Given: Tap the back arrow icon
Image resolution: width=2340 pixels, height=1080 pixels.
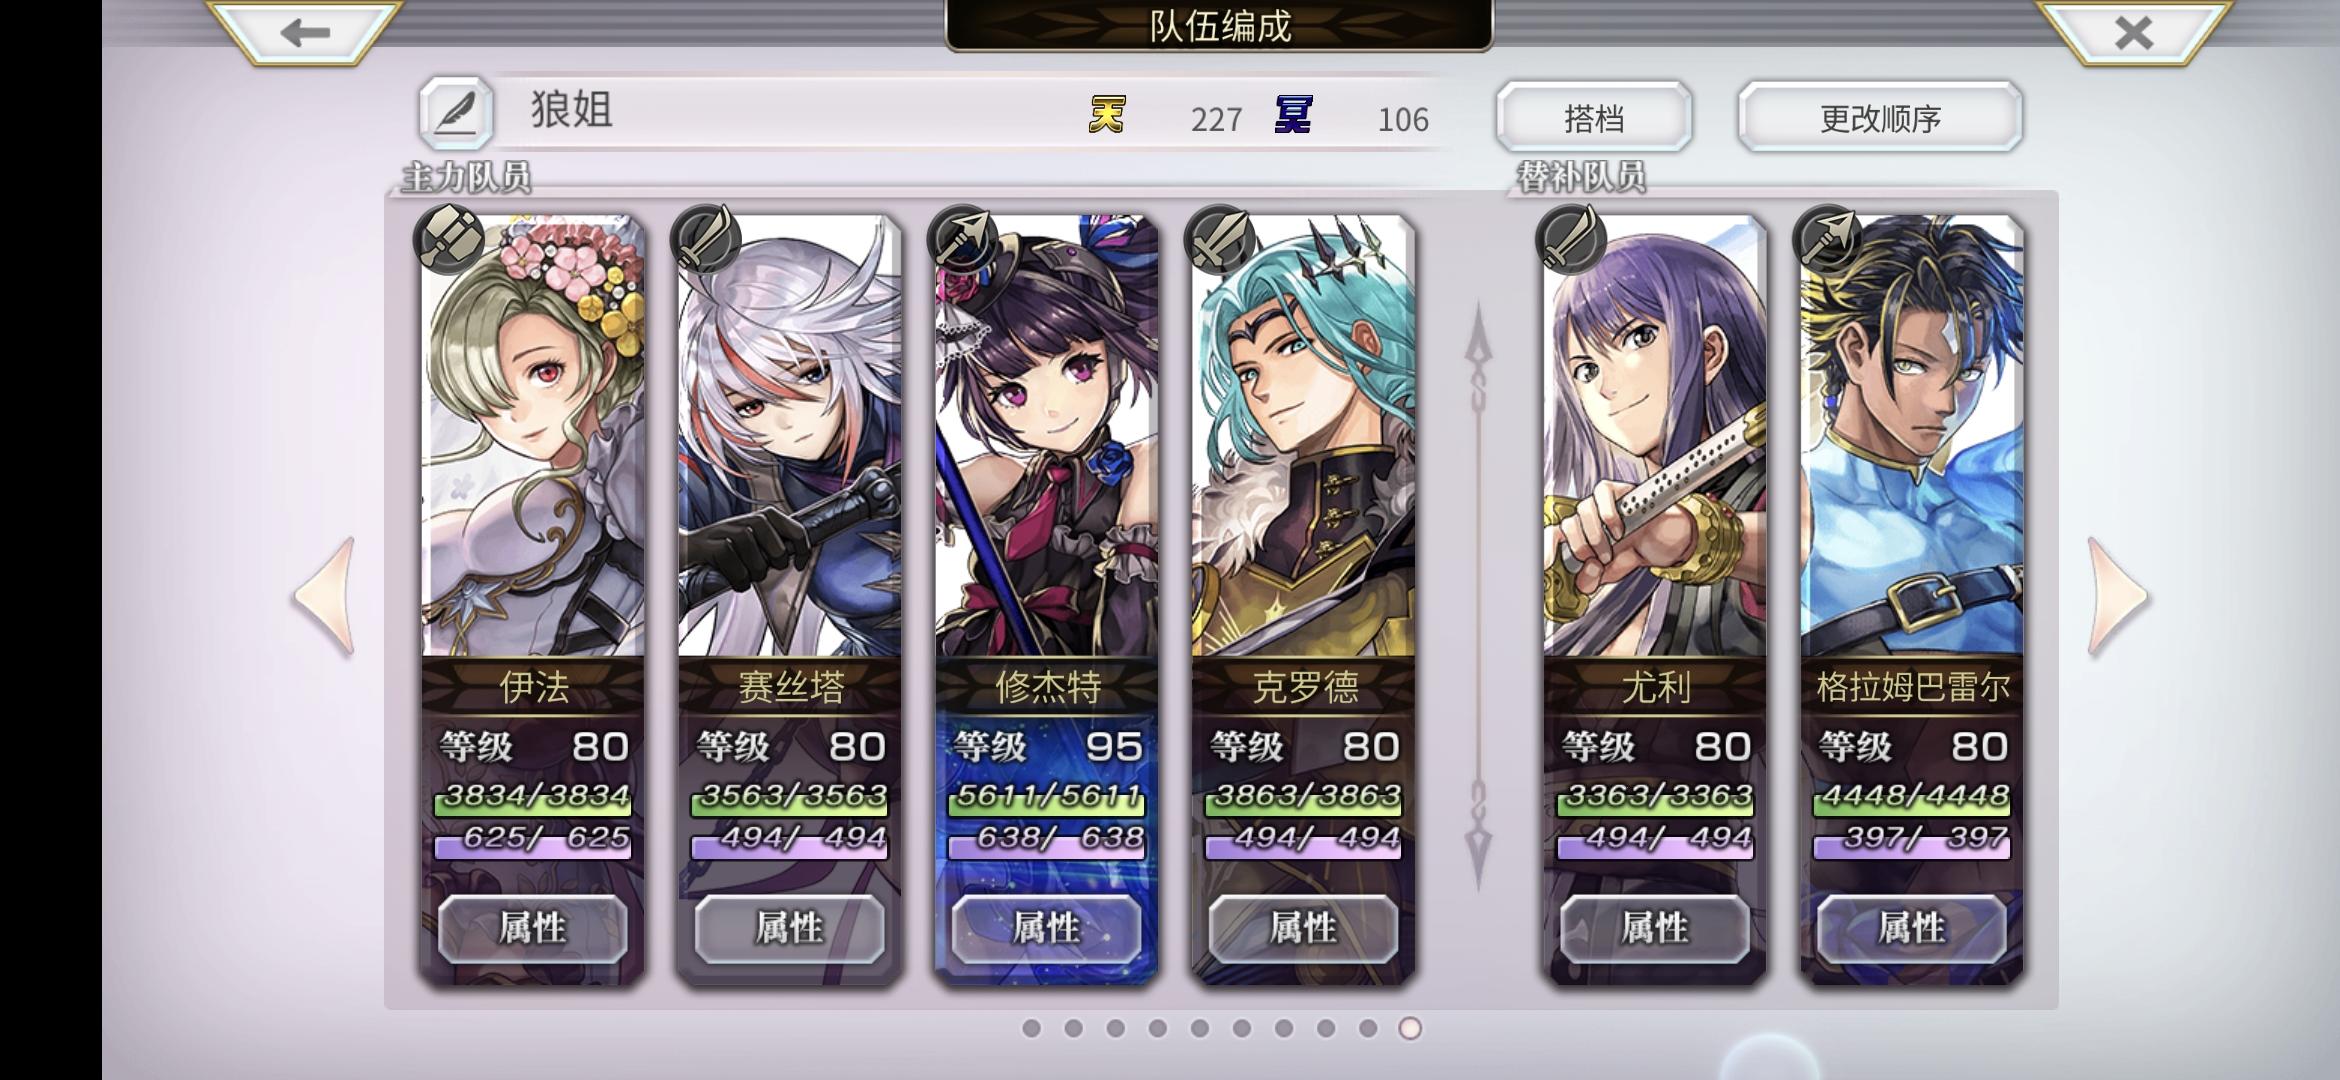Looking at the screenshot, I should 305,33.
